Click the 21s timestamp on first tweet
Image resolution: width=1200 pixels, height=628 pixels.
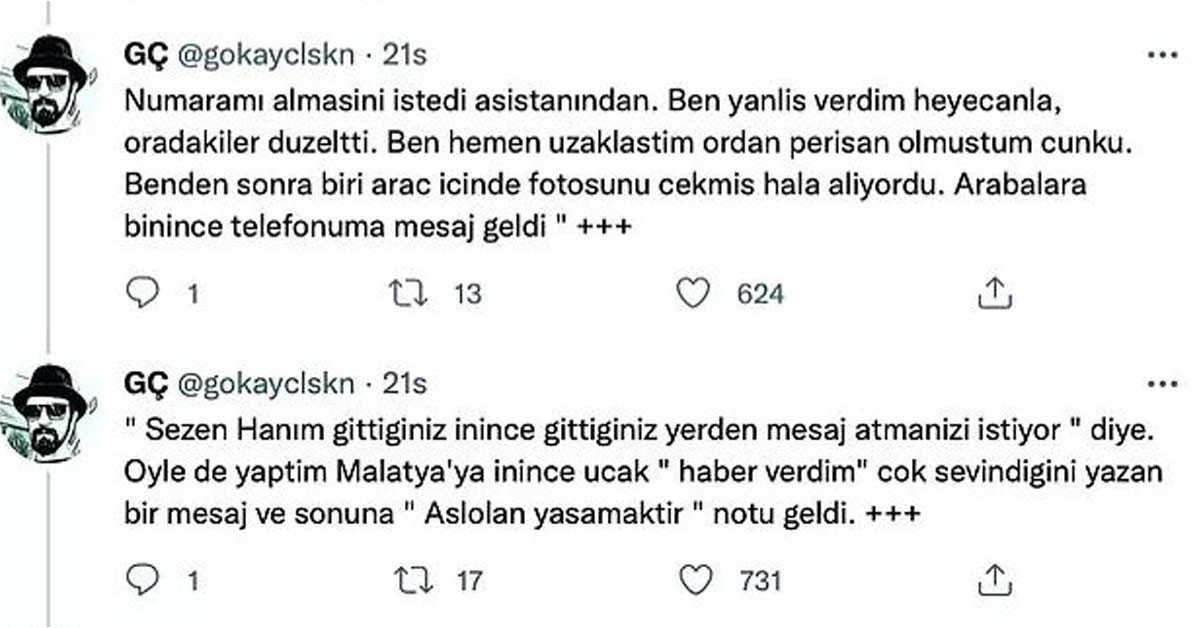pyautogui.click(x=405, y=56)
